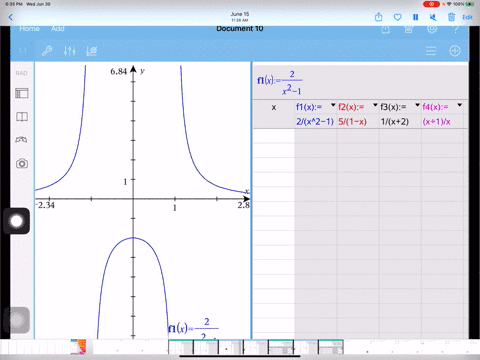Open the Home menu in TI-Nspire
The width and height of the screenshot is (480, 360).
(29, 29)
